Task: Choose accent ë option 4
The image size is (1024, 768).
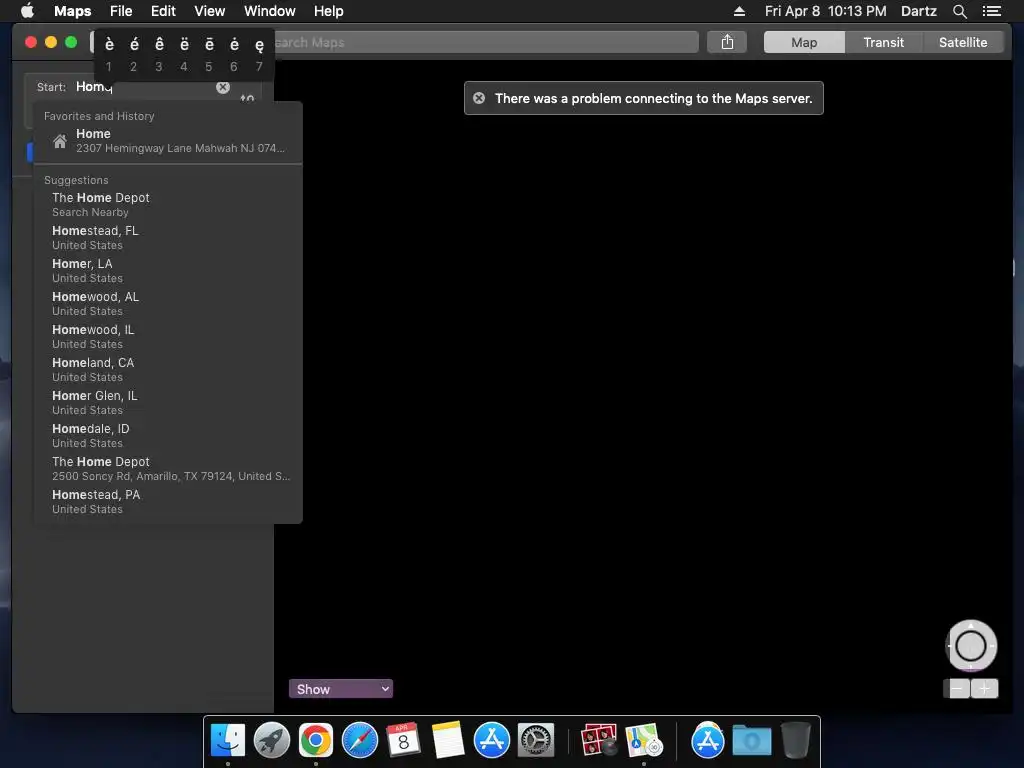Action: tap(184, 54)
